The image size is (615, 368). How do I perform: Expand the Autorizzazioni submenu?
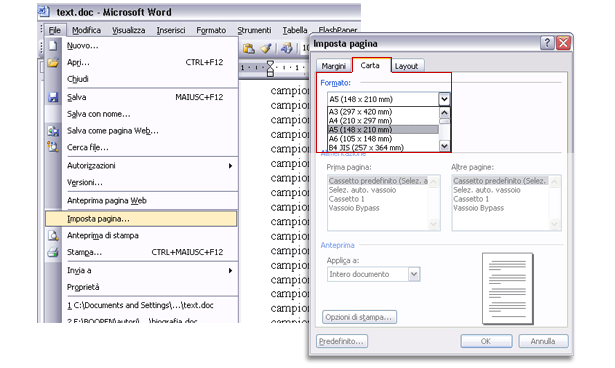tap(142, 166)
